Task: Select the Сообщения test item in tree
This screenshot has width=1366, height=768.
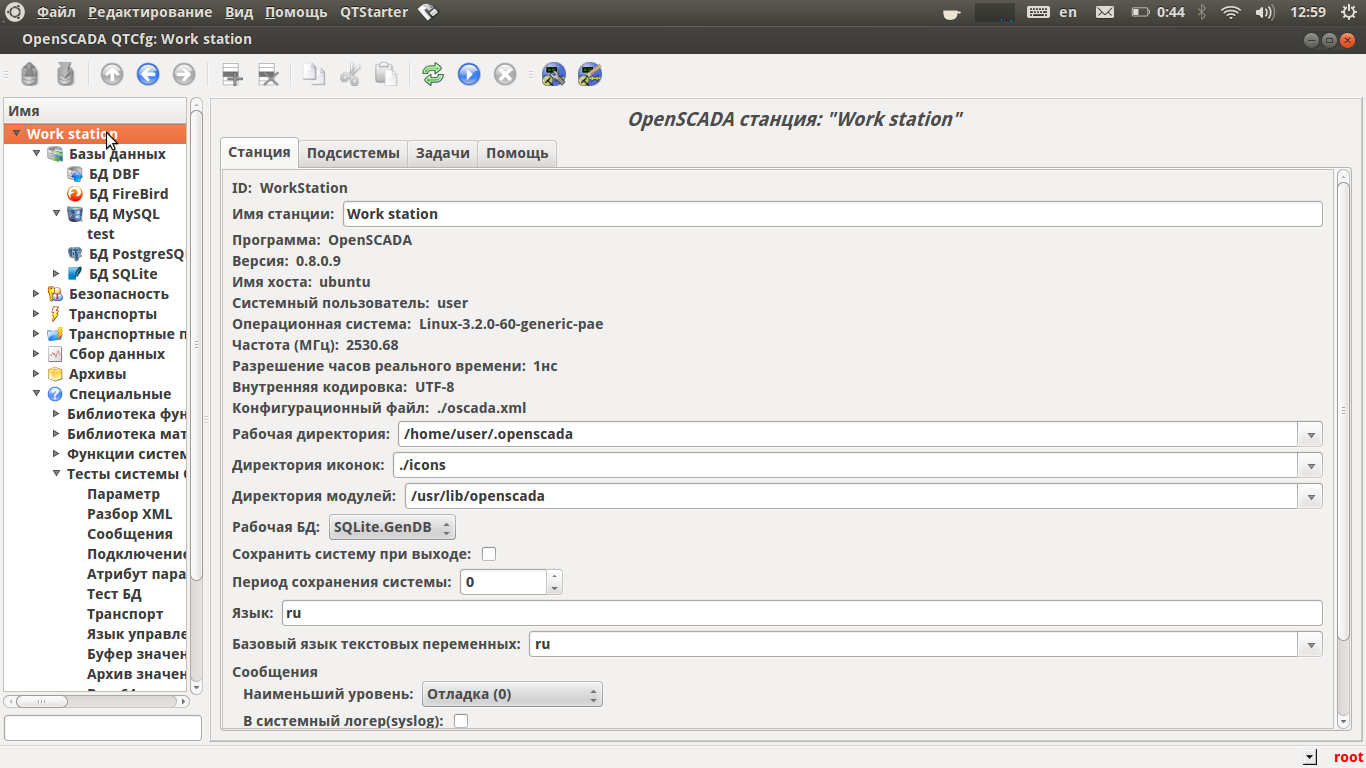Action: point(129,534)
